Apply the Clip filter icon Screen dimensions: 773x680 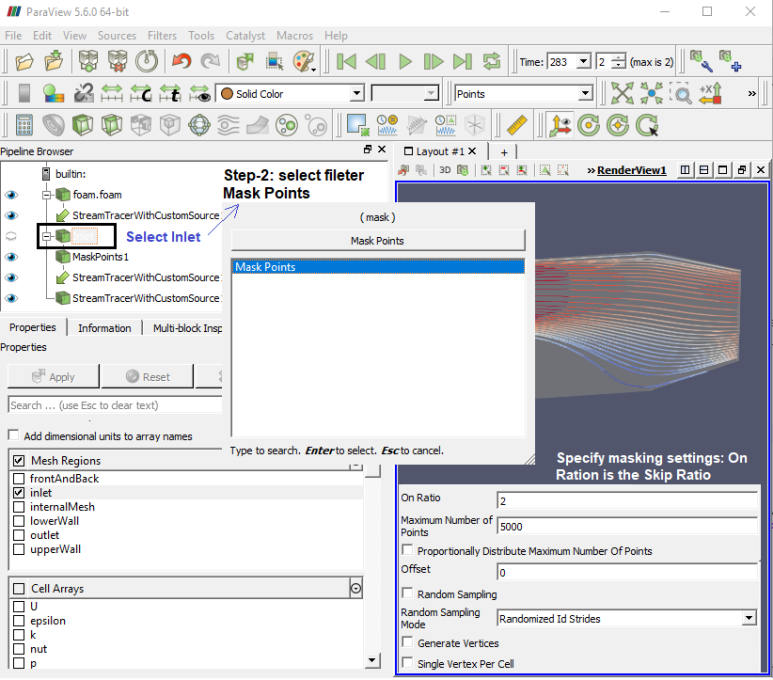83,125
